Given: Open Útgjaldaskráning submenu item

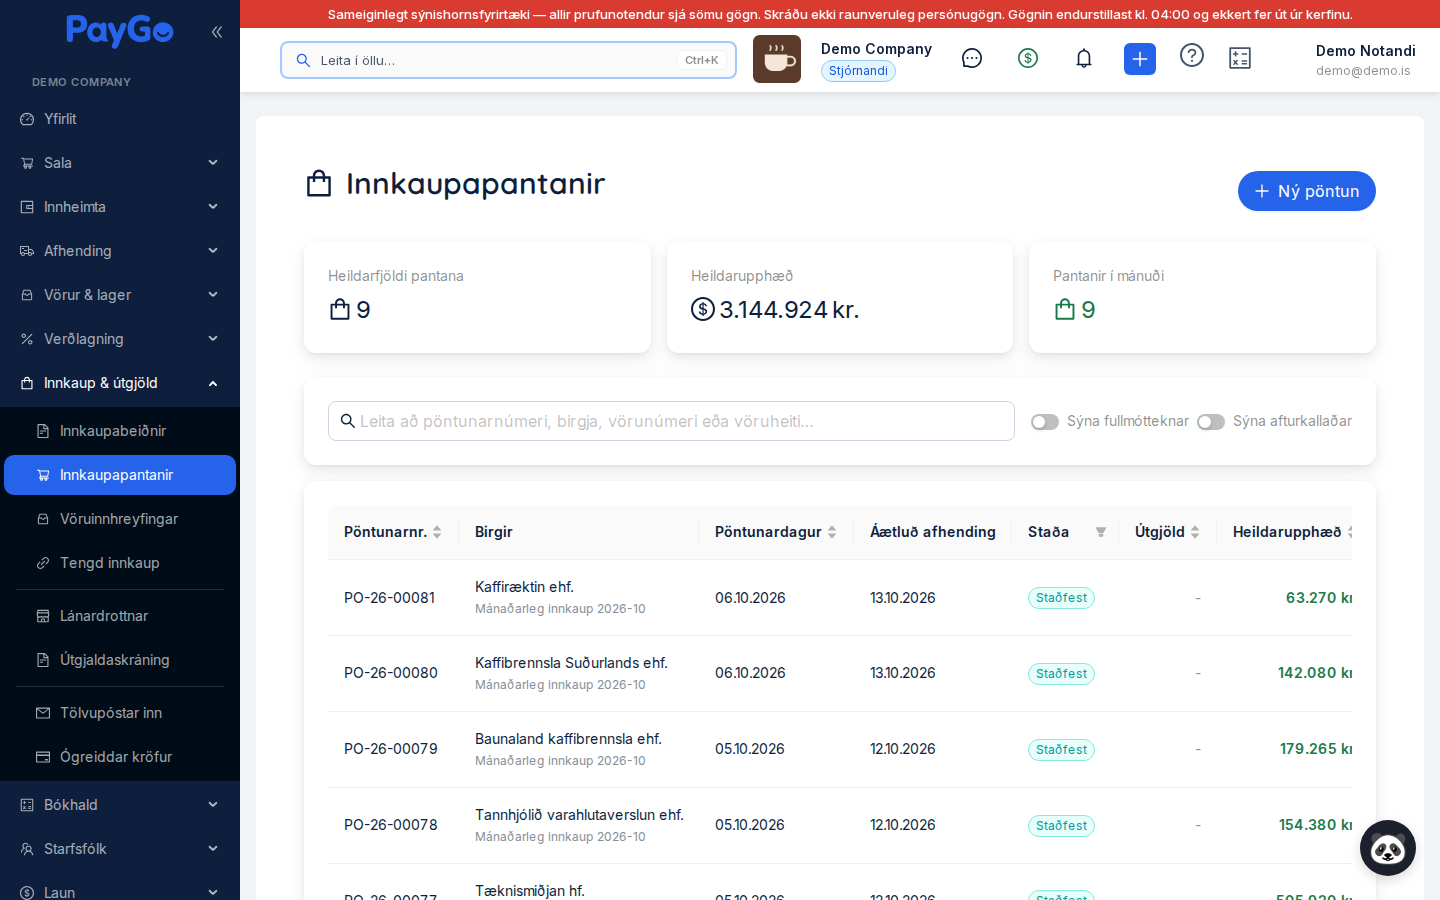Looking at the screenshot, I should coord(120,660).
